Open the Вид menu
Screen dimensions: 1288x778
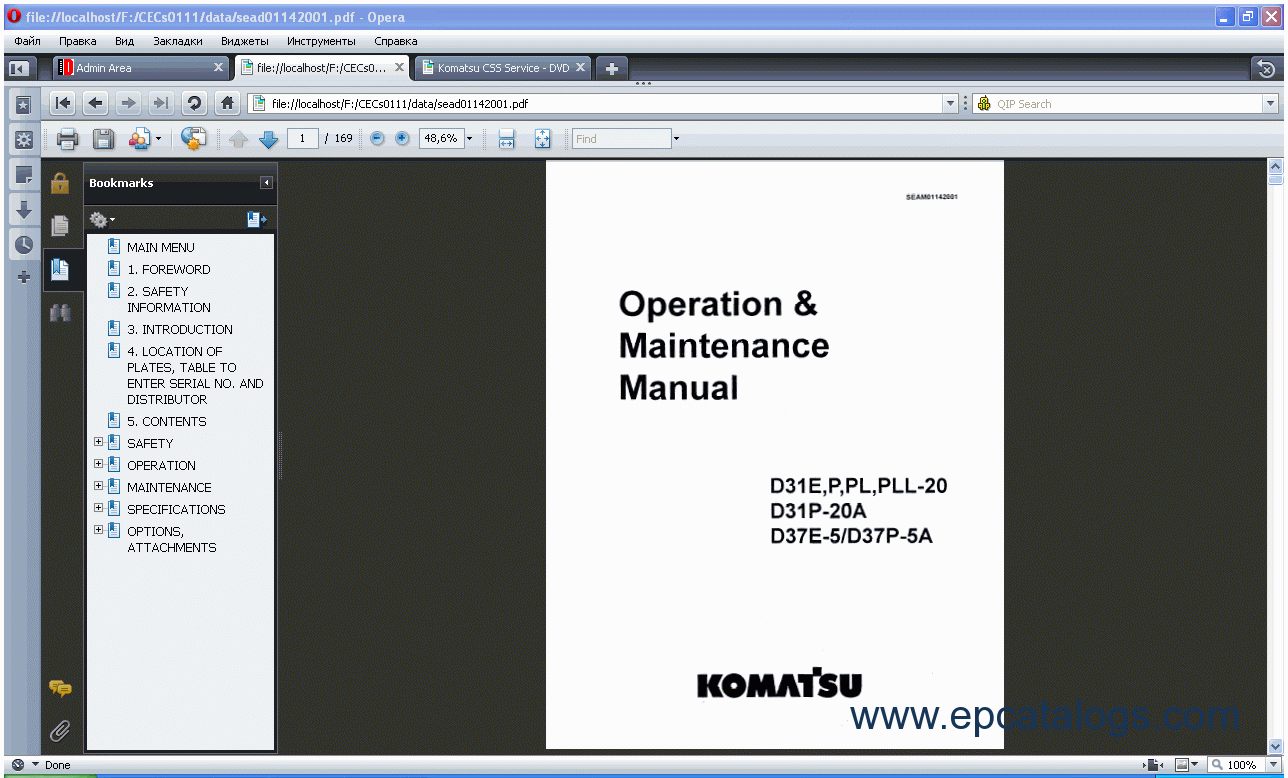click(124, 41)
